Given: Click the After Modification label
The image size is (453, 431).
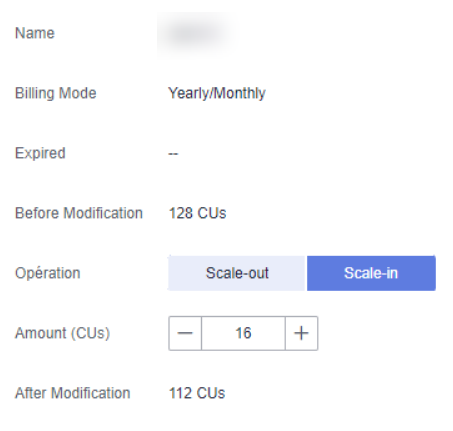Looking at the screenshot, I should tap(72, 393).
